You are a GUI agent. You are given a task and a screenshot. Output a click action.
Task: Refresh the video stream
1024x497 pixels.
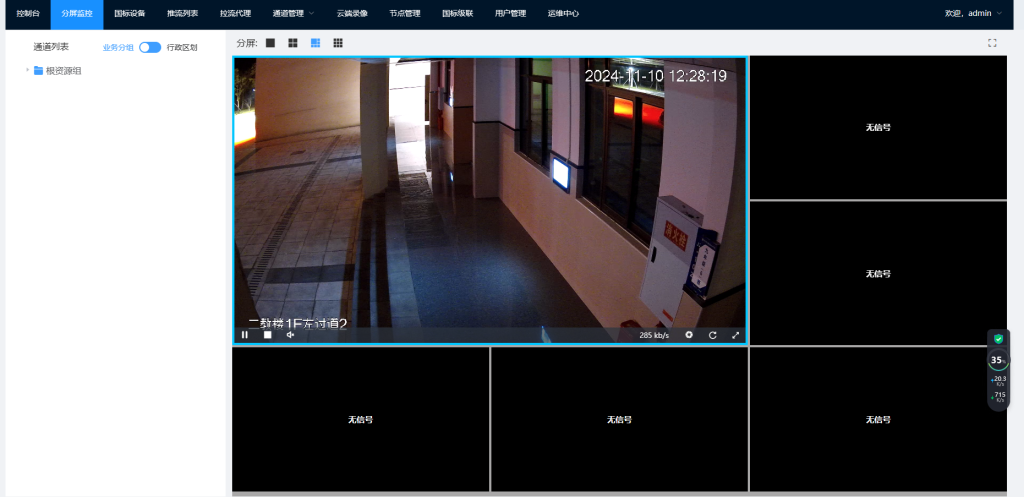click(713, 335)
